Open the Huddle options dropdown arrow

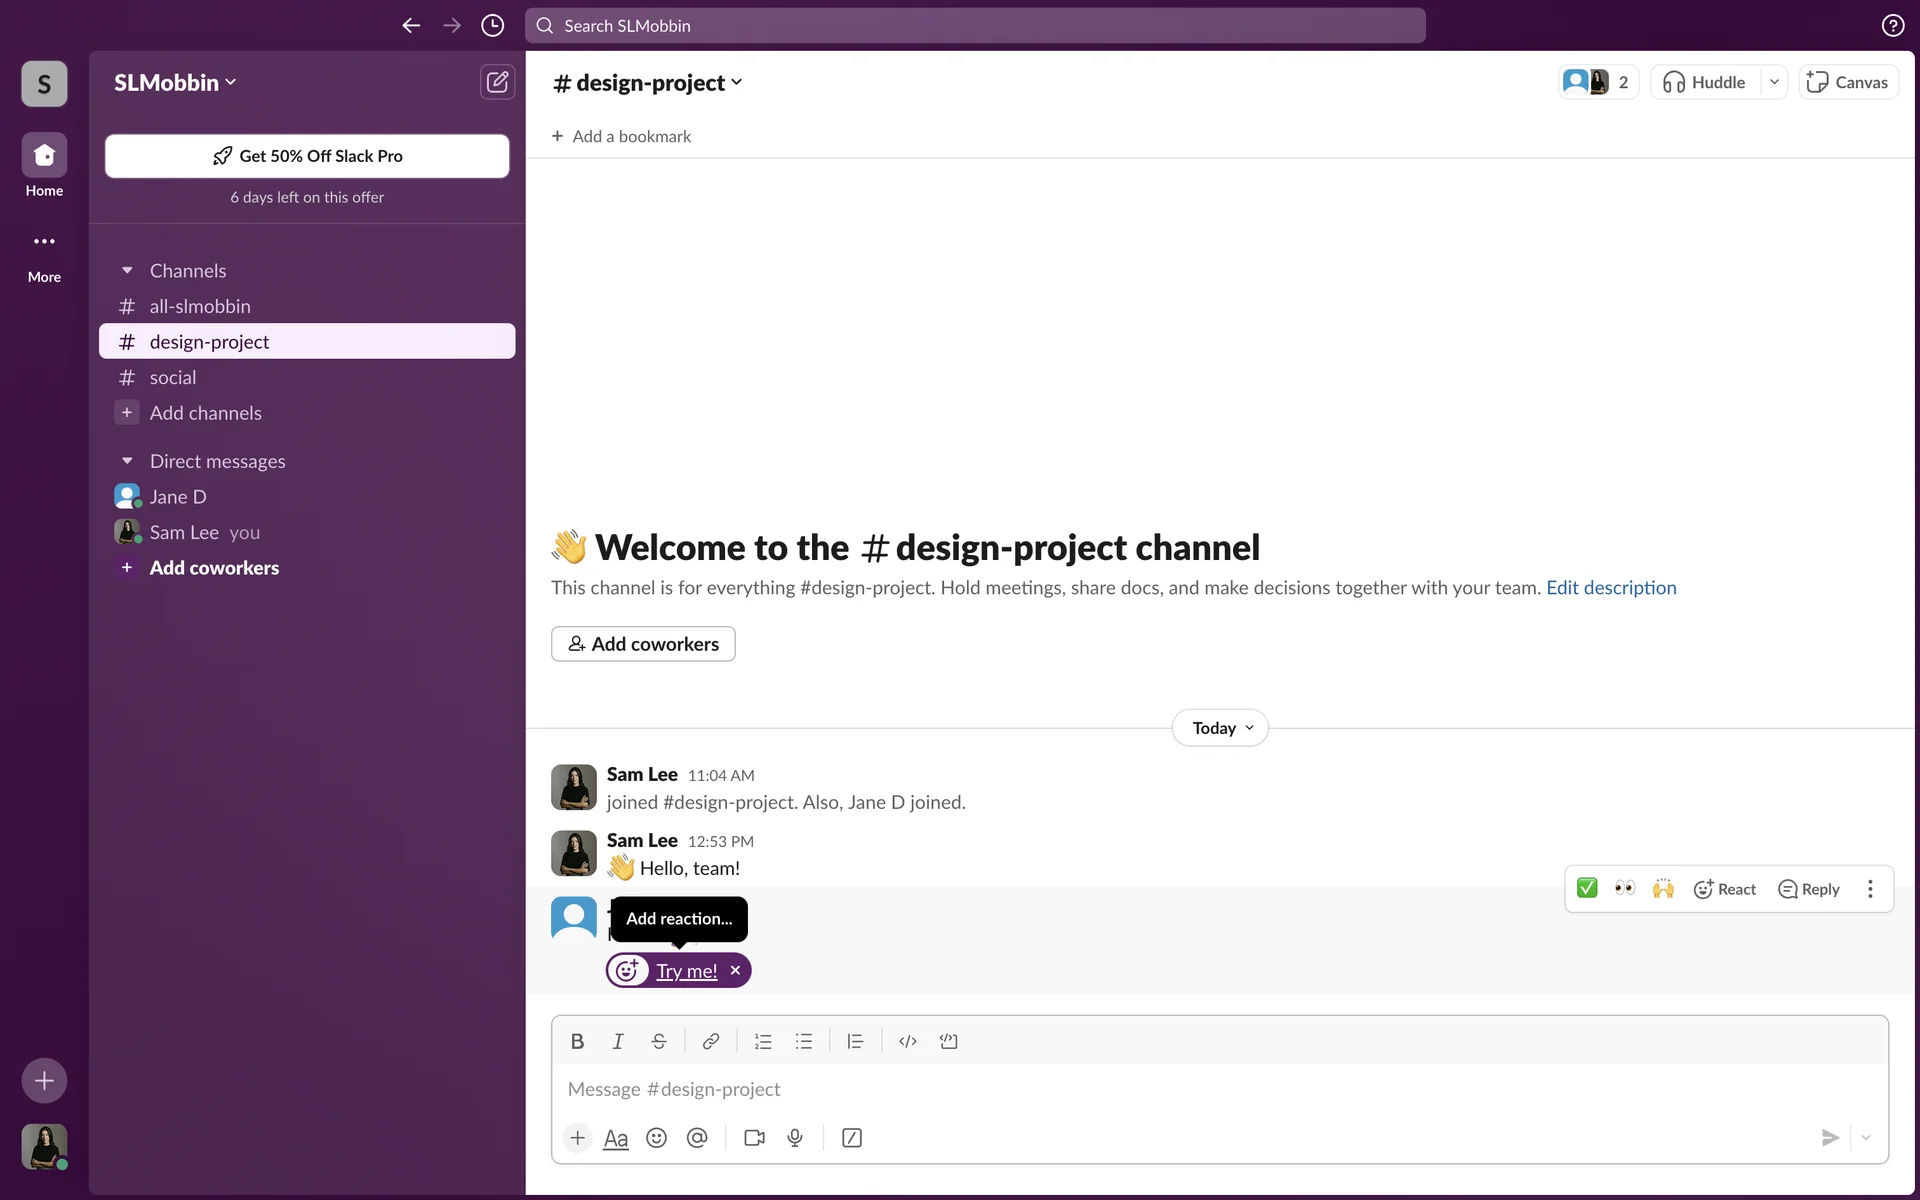coord(1774,82)
